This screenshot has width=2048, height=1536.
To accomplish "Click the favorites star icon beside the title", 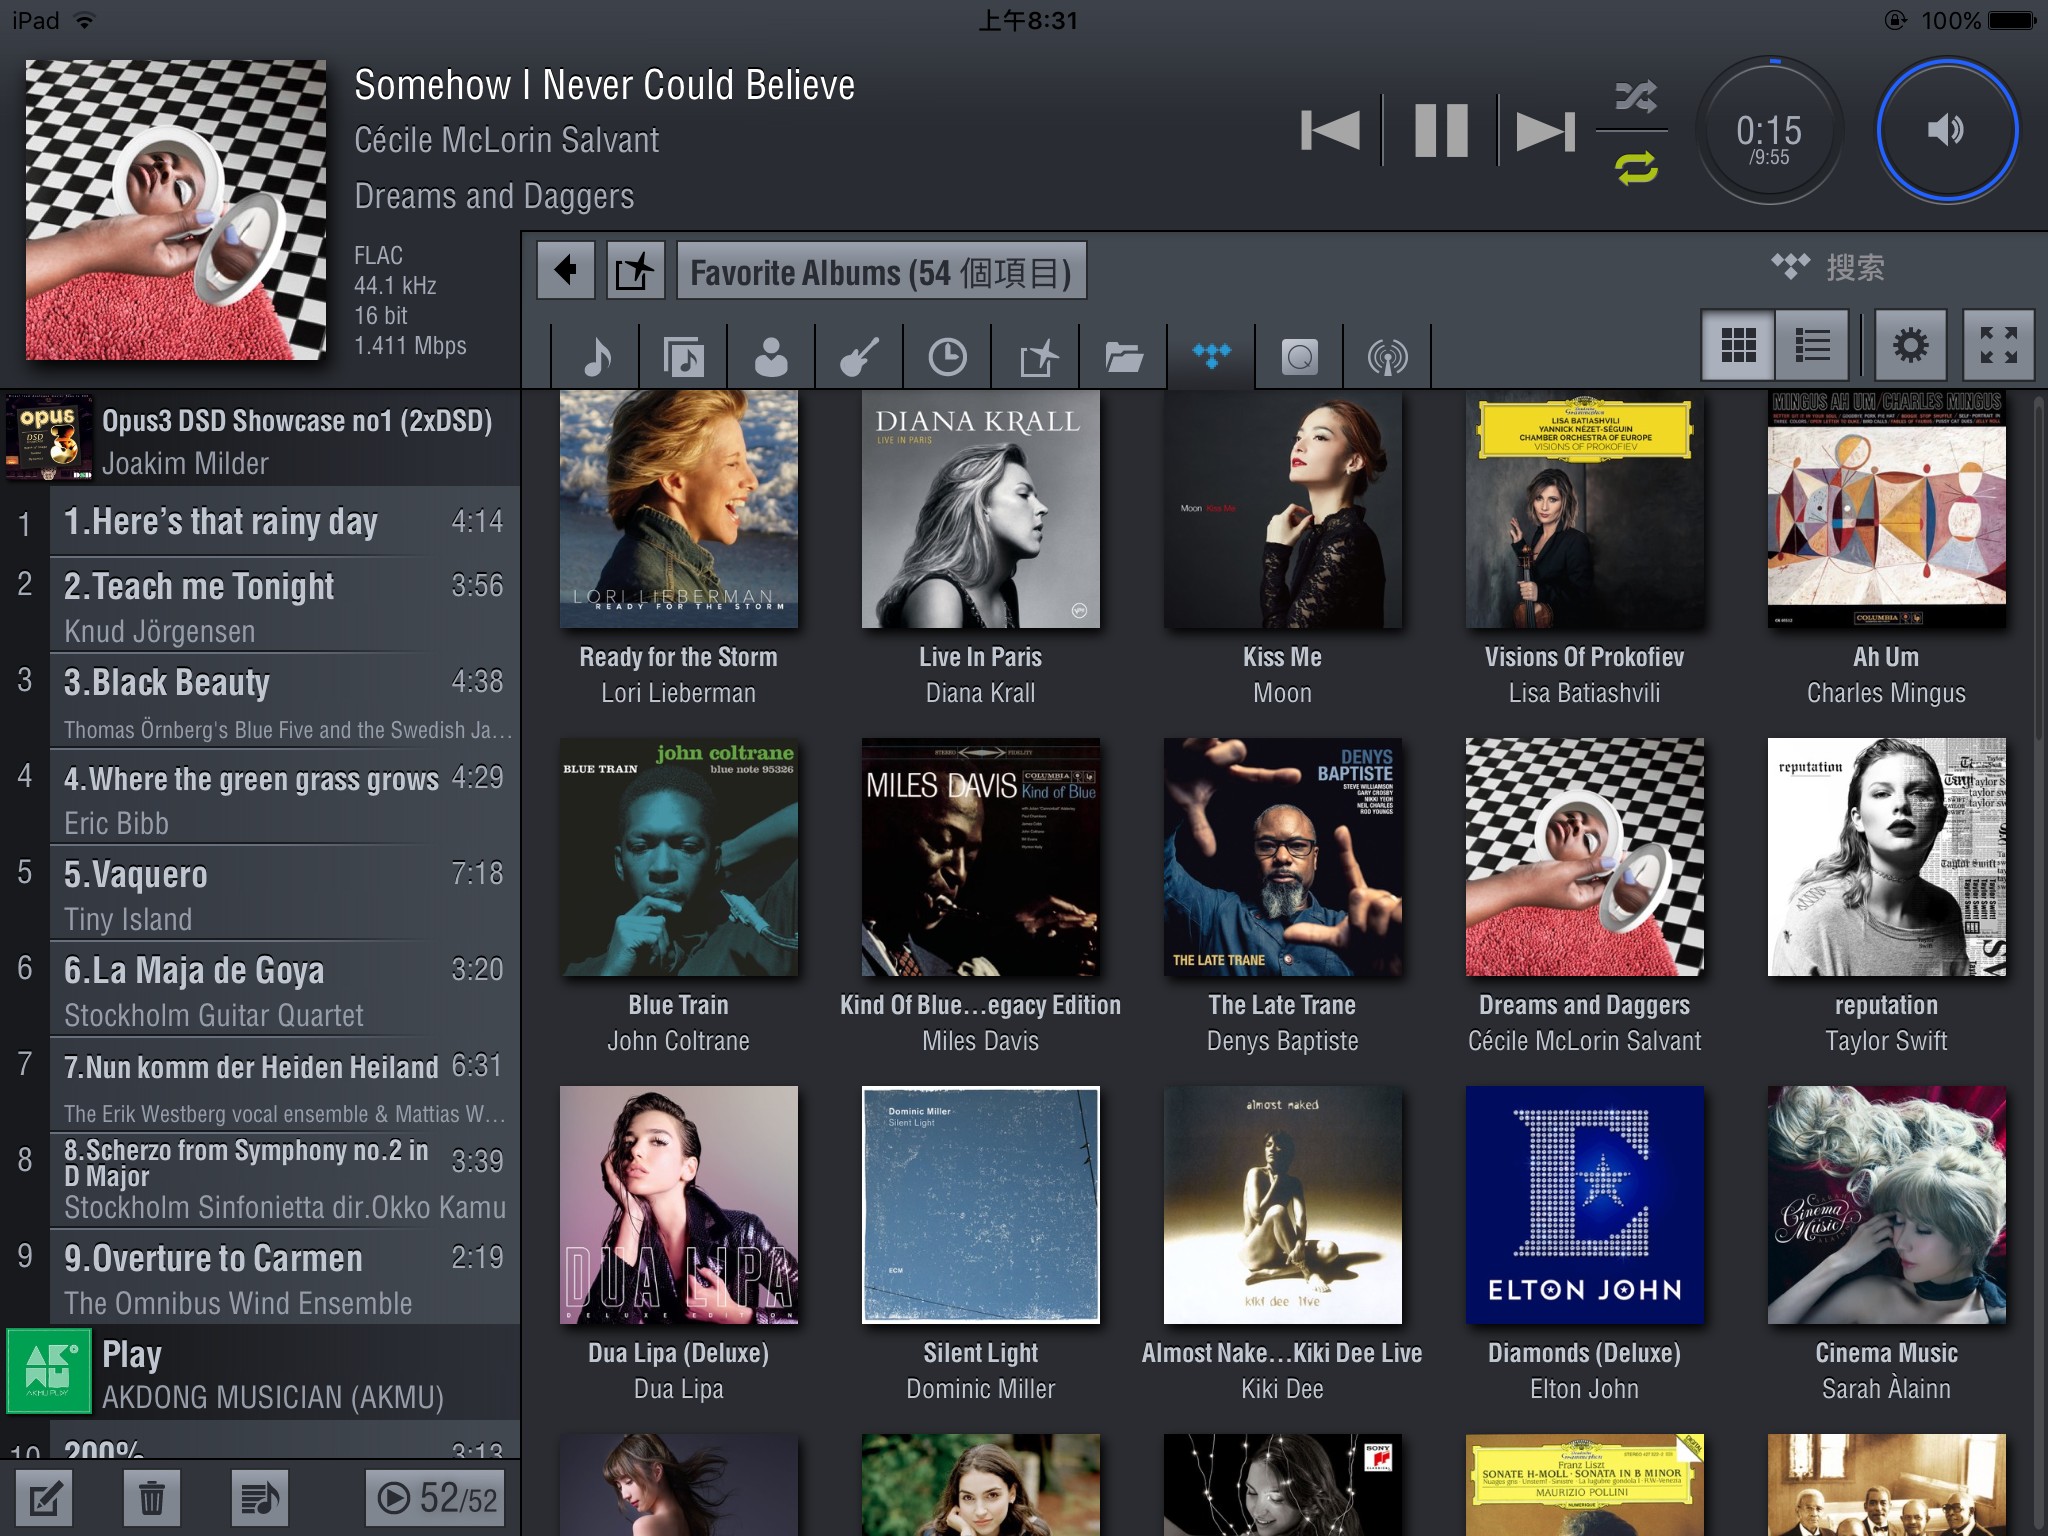I will 635,270.
